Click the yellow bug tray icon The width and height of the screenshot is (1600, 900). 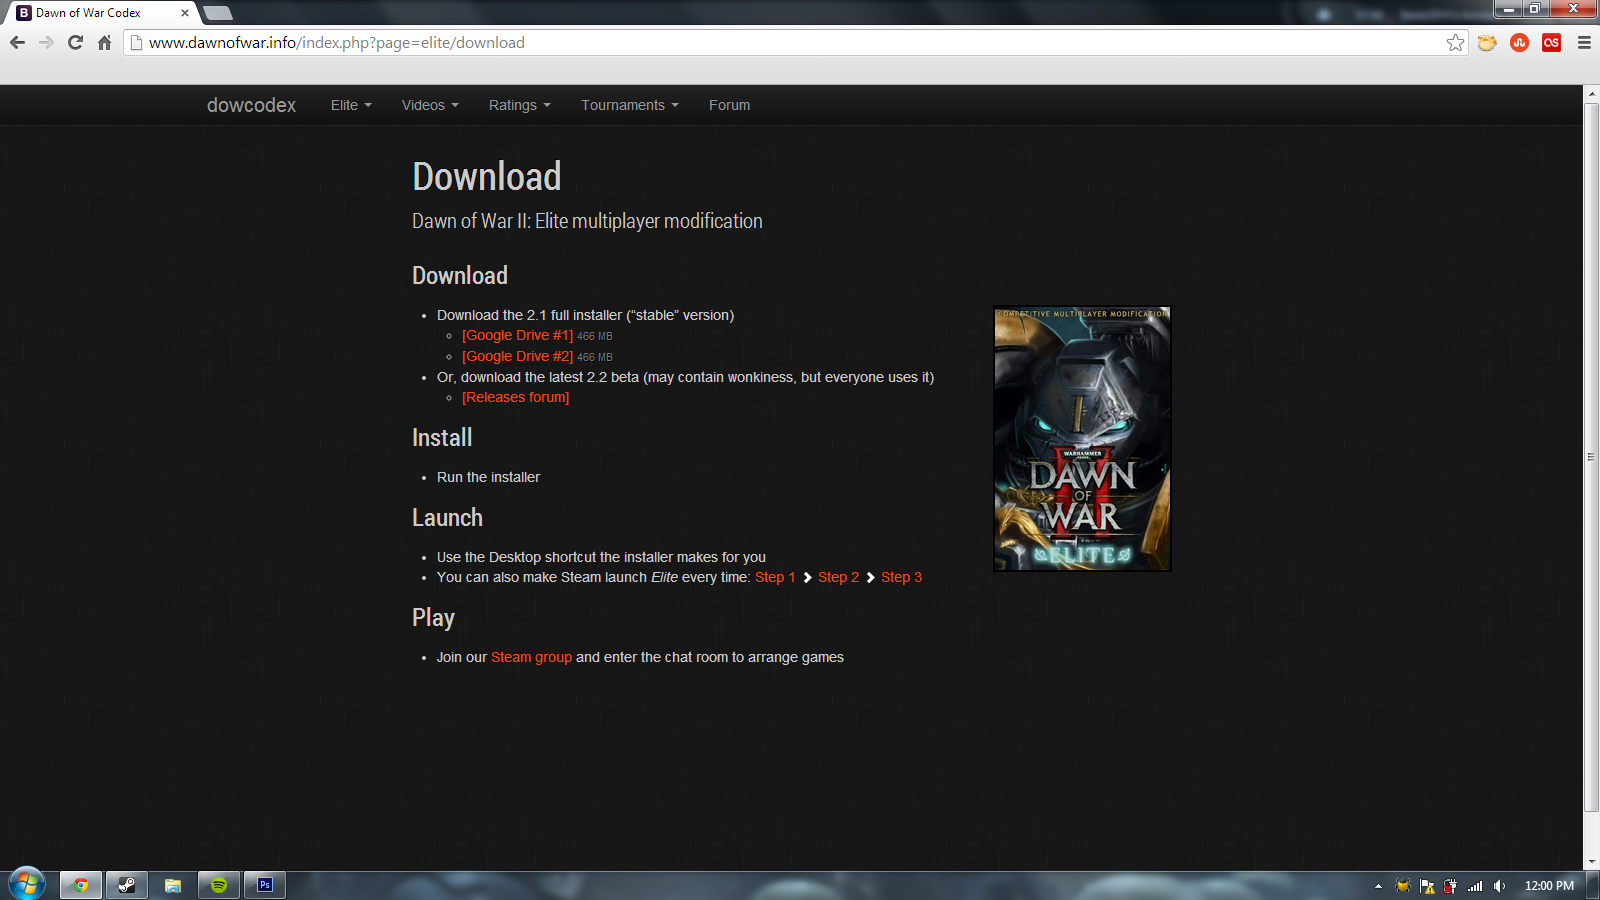pyautogui.click(x=1403, y=886)
